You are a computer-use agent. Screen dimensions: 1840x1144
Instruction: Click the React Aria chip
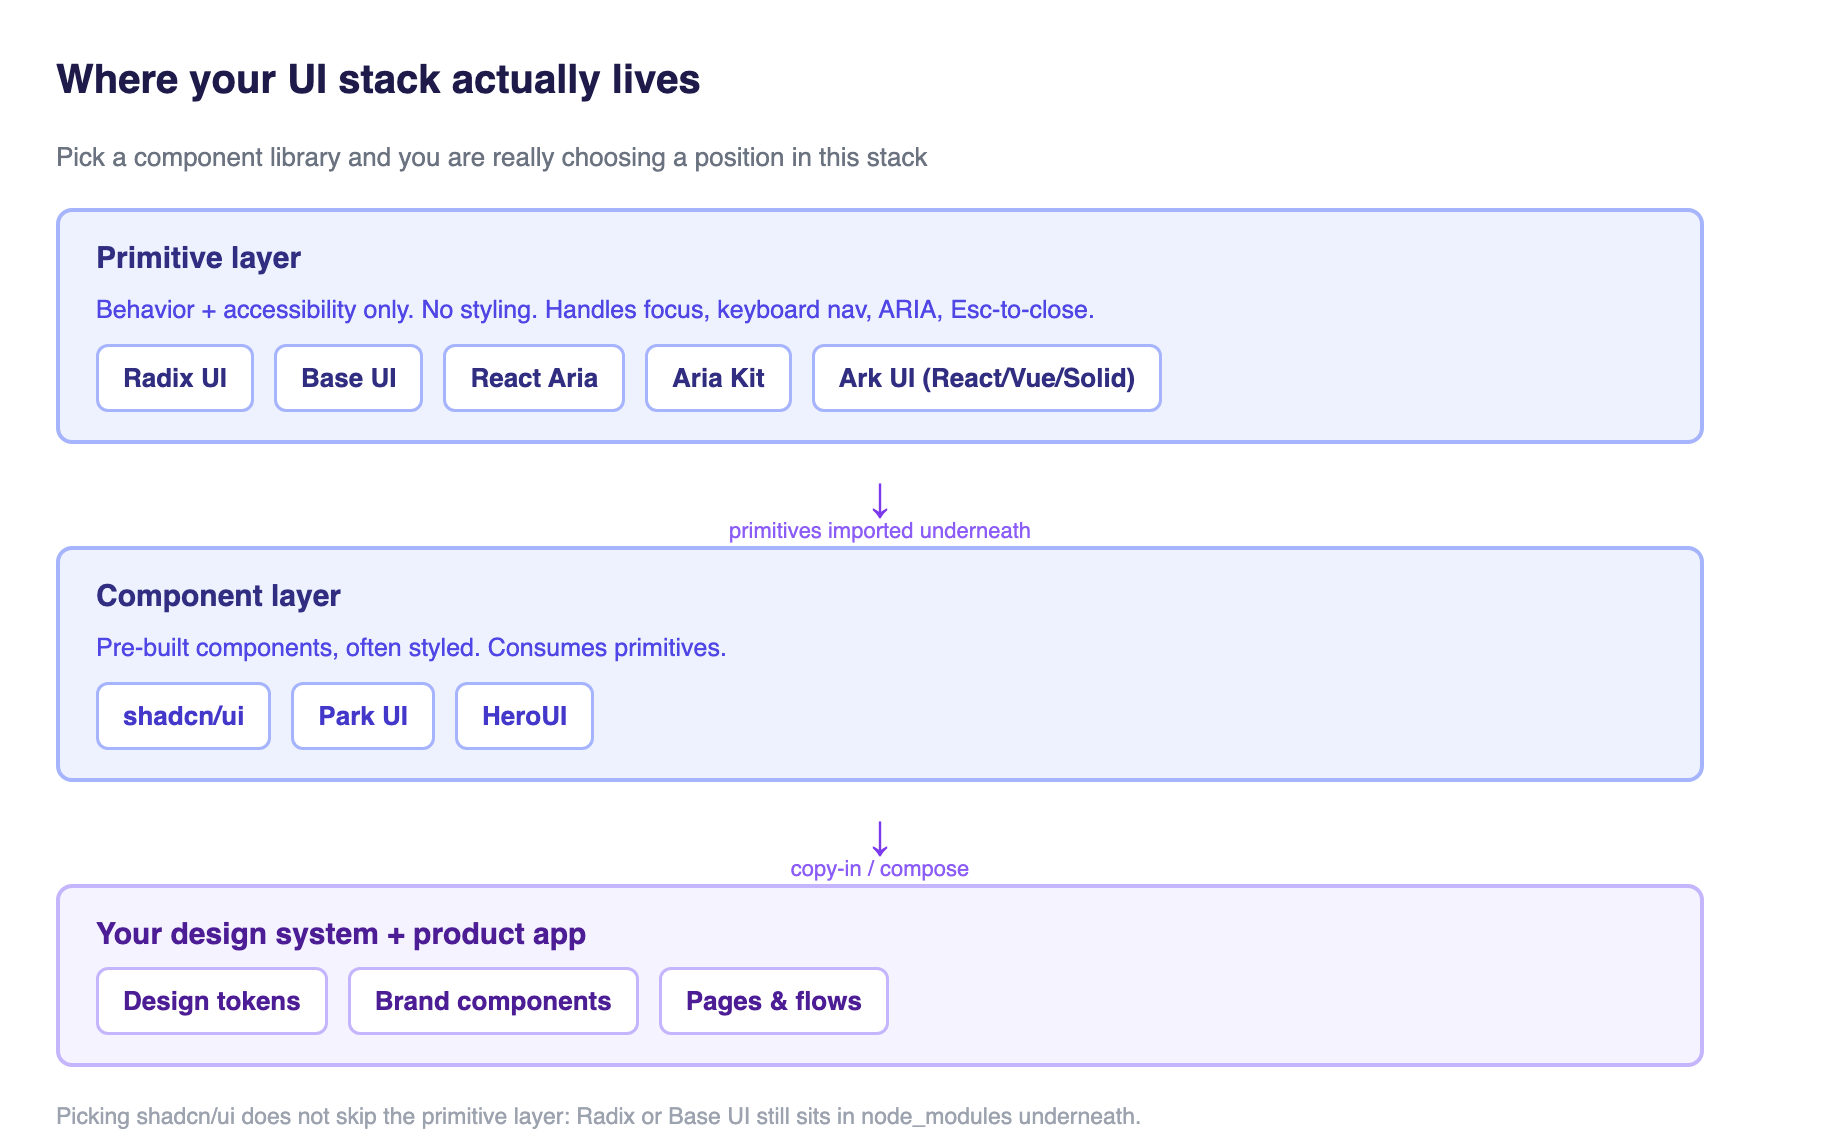(x=534, y=378)
